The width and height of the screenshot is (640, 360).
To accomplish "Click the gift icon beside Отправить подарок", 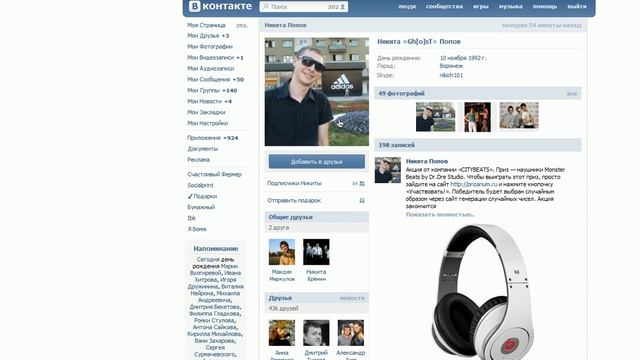I will tap(362, 200).
